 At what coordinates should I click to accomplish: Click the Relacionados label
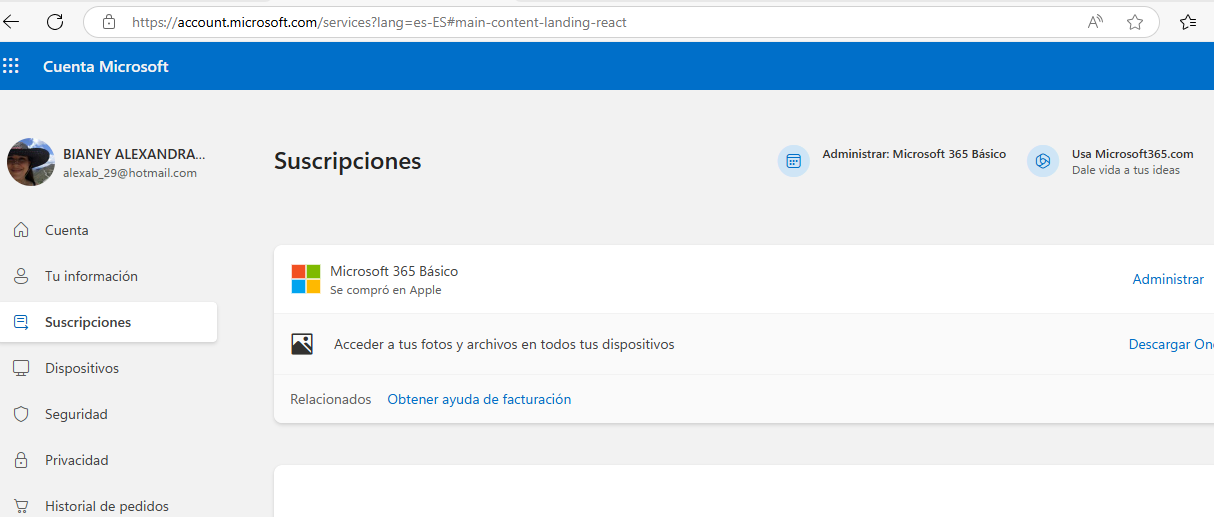(330, 399)
